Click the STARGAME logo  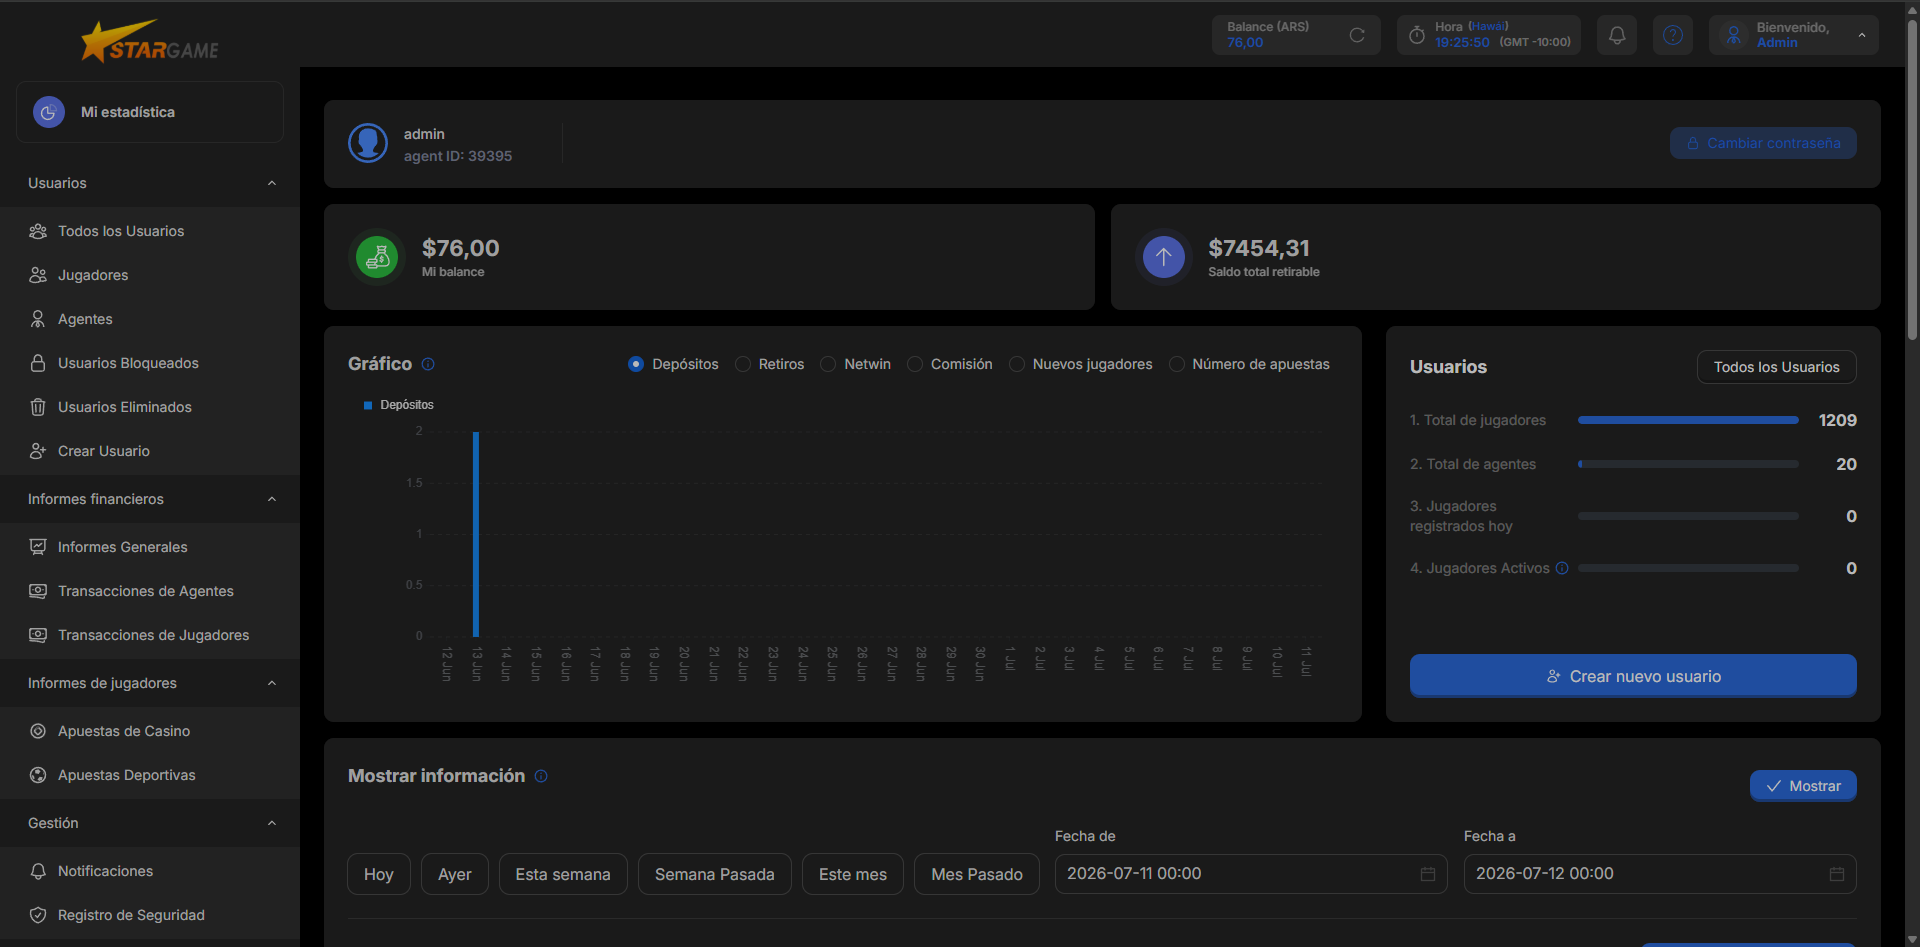150,42
